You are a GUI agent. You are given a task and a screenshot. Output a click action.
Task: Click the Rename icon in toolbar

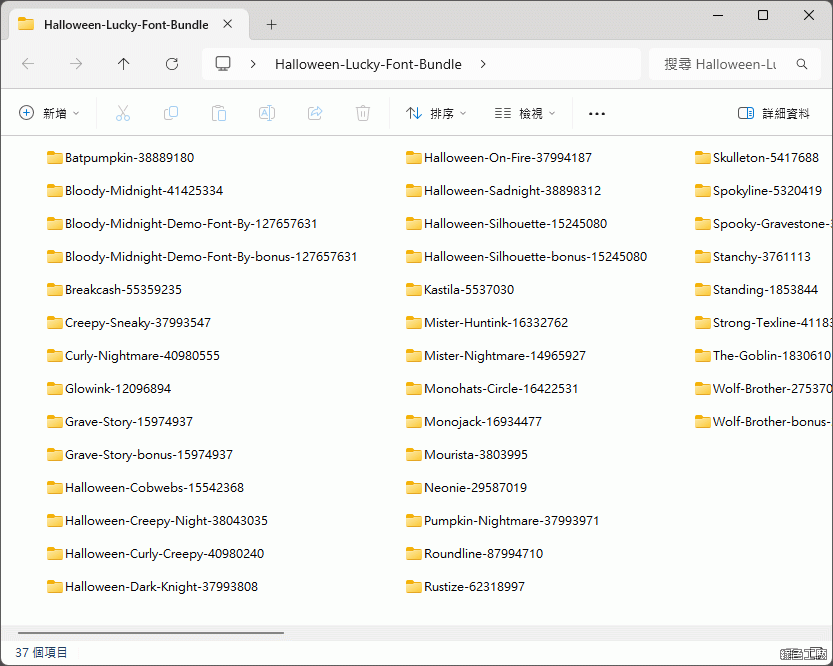click(x=267, y=113)
